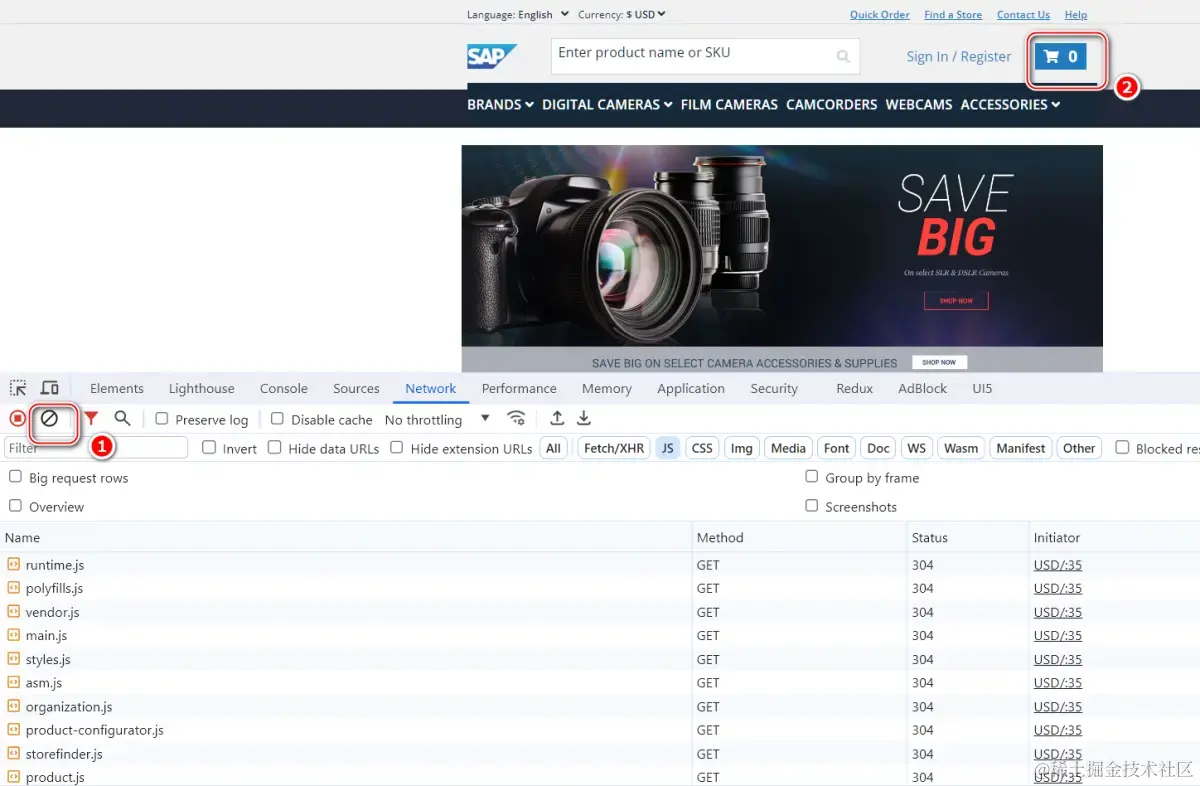Open the Lighthouse tab
The image size is (1200, 786).
coord(202,388)
